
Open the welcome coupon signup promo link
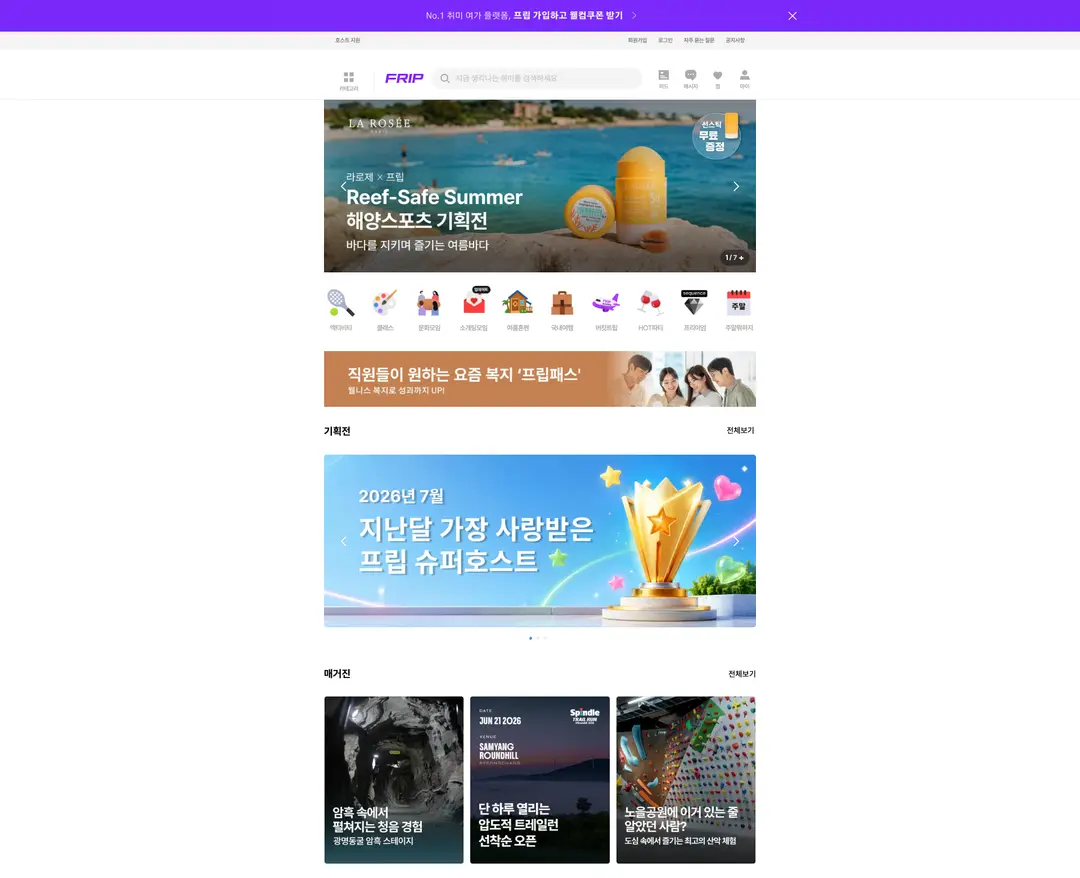click(x=530, y=15)
